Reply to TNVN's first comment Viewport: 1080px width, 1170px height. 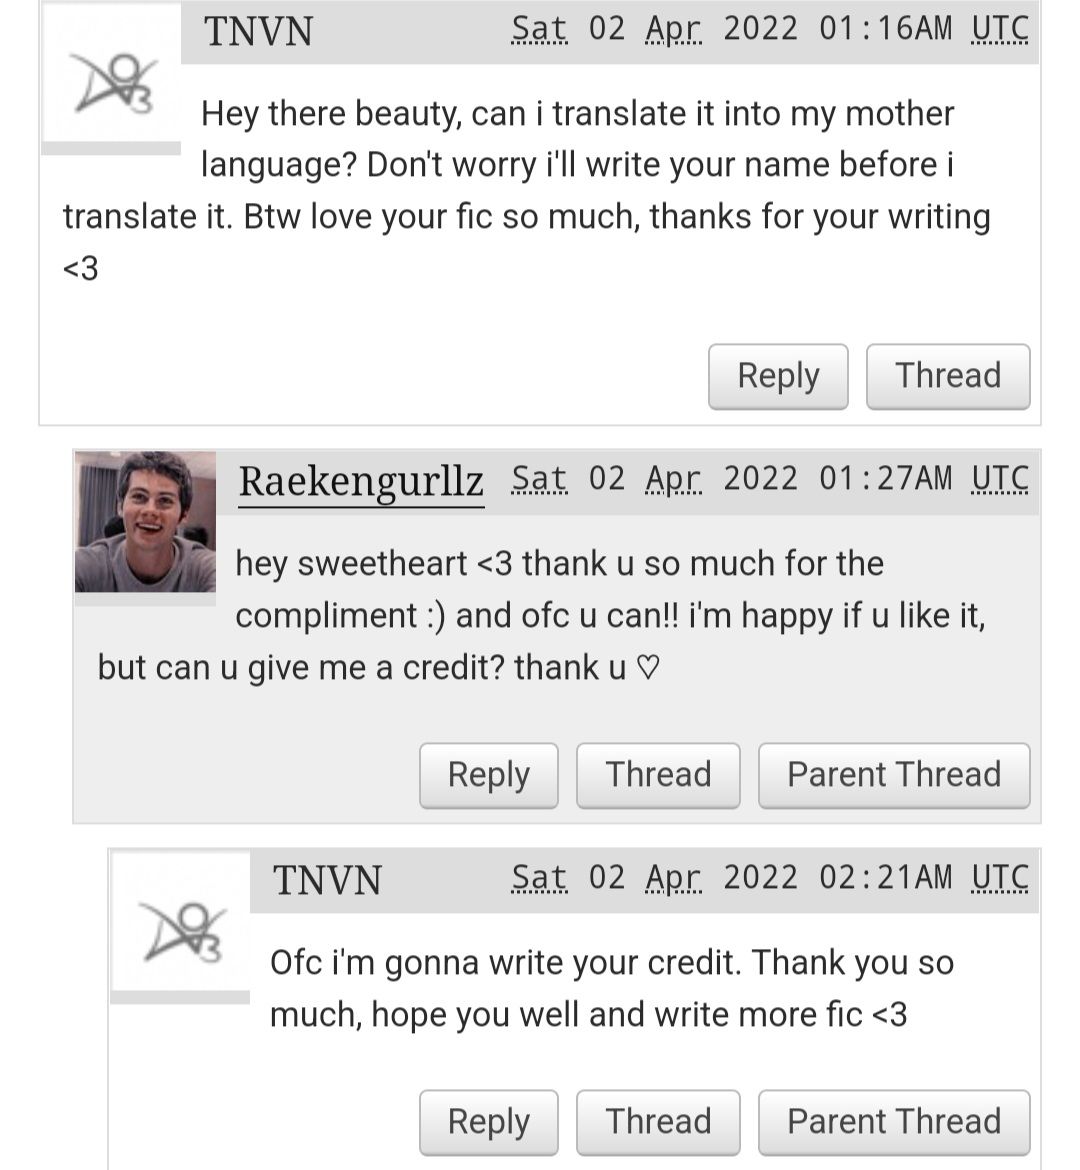(x=778, y=376)
